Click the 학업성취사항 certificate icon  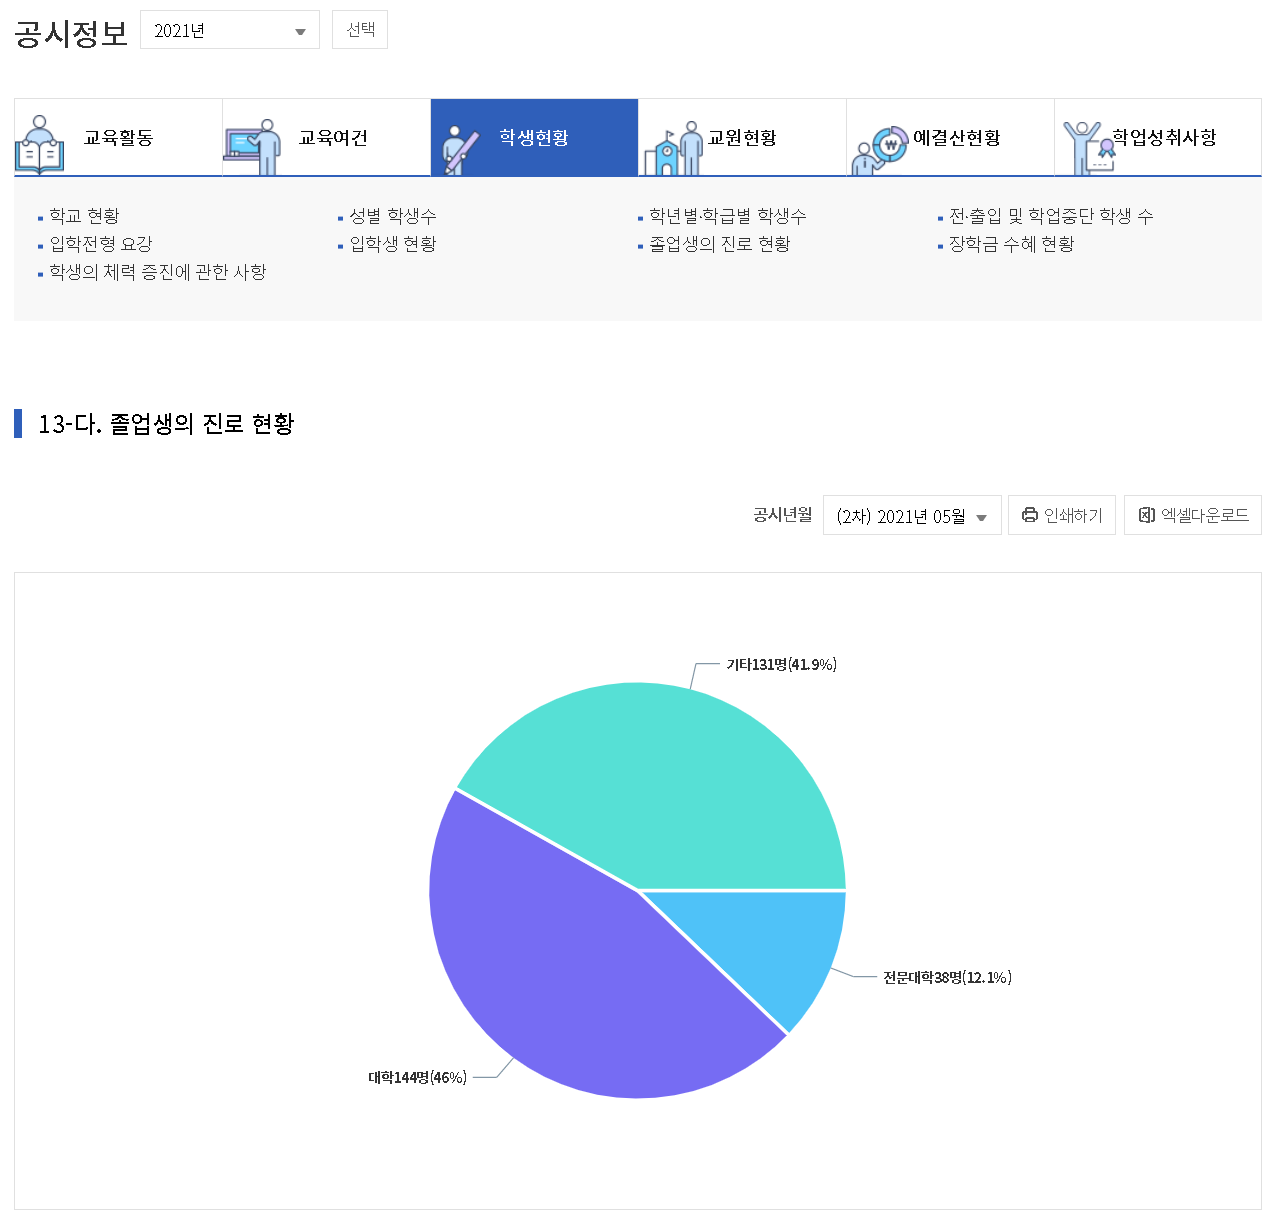tap(1088, 148)
